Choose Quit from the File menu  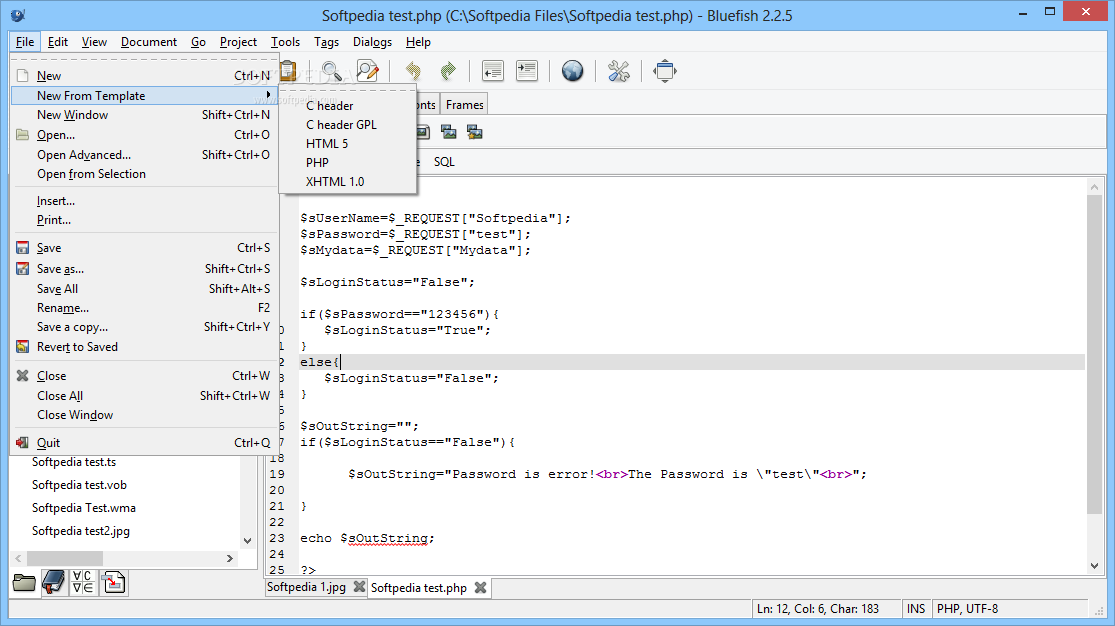pyautogui.click(x=144, y=442)
